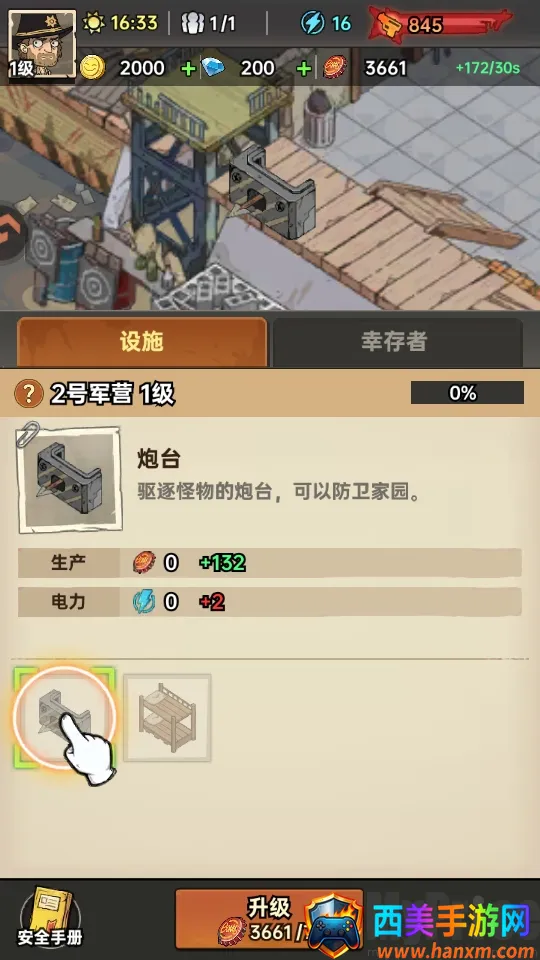Select the 设施 tab

click(x=142, y=342)
